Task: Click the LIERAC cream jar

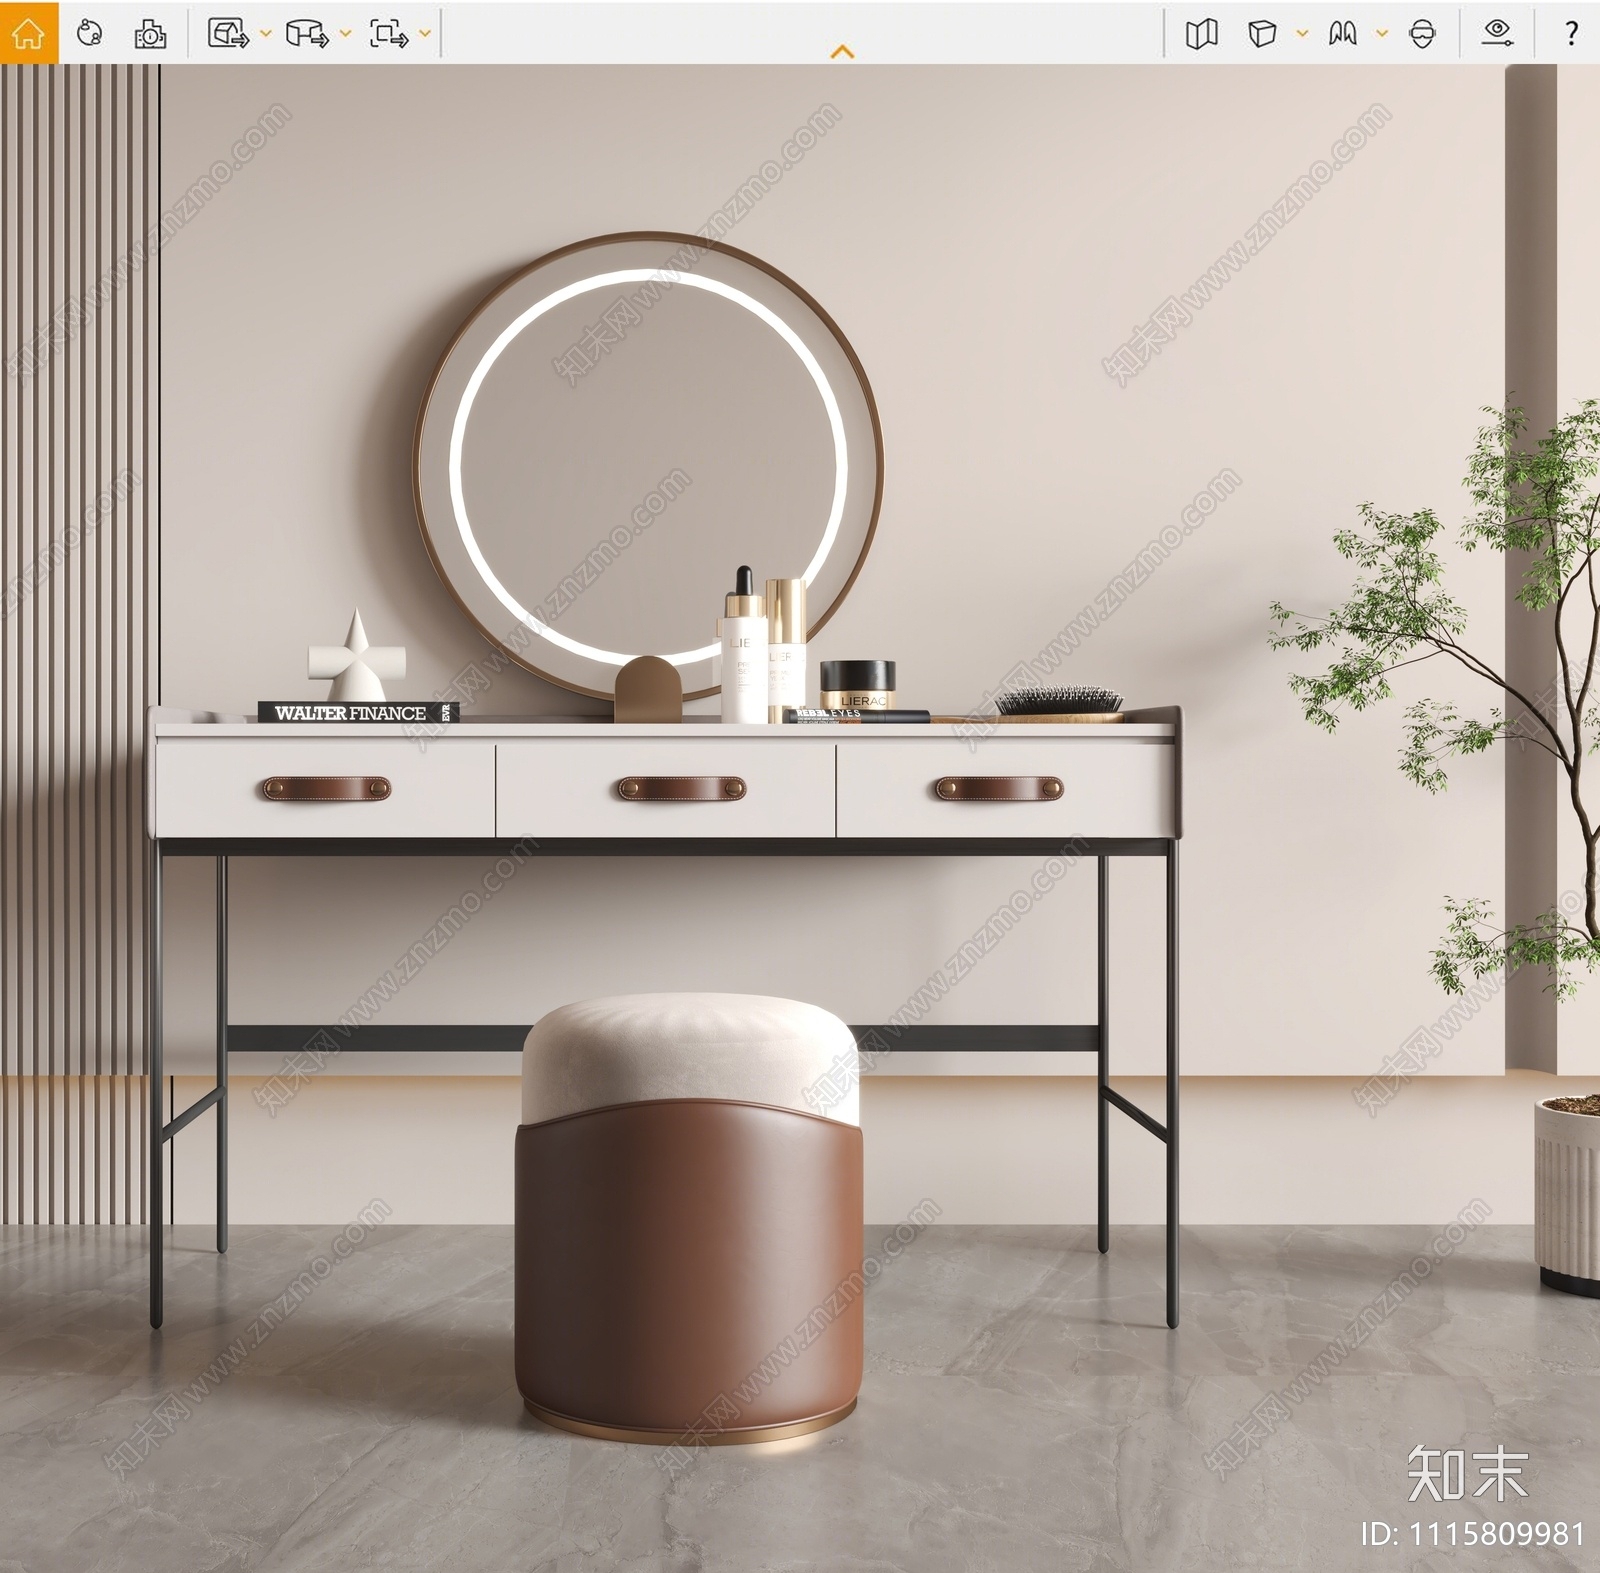Action: pyautogui.click(x=858, y=685)
